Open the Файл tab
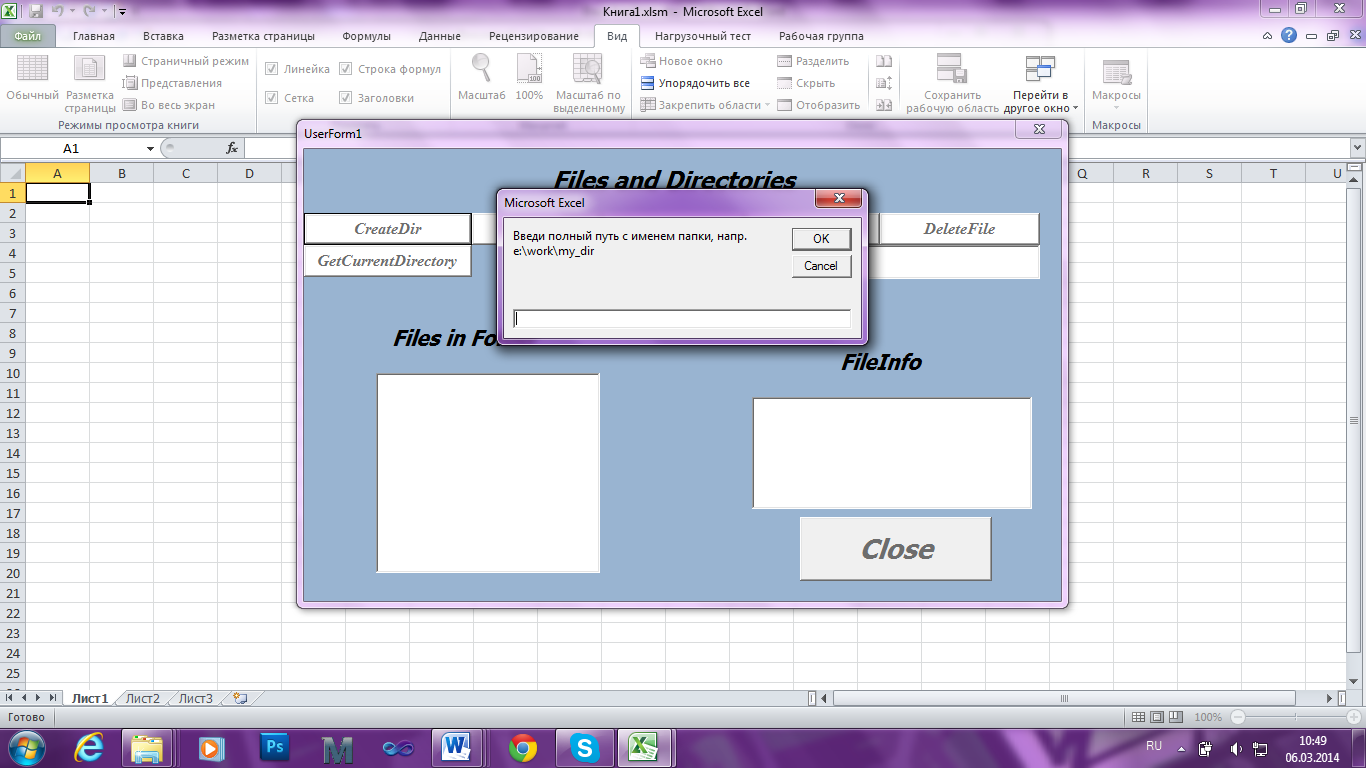Screen dimensions: 1366x768 click(28, 36)
